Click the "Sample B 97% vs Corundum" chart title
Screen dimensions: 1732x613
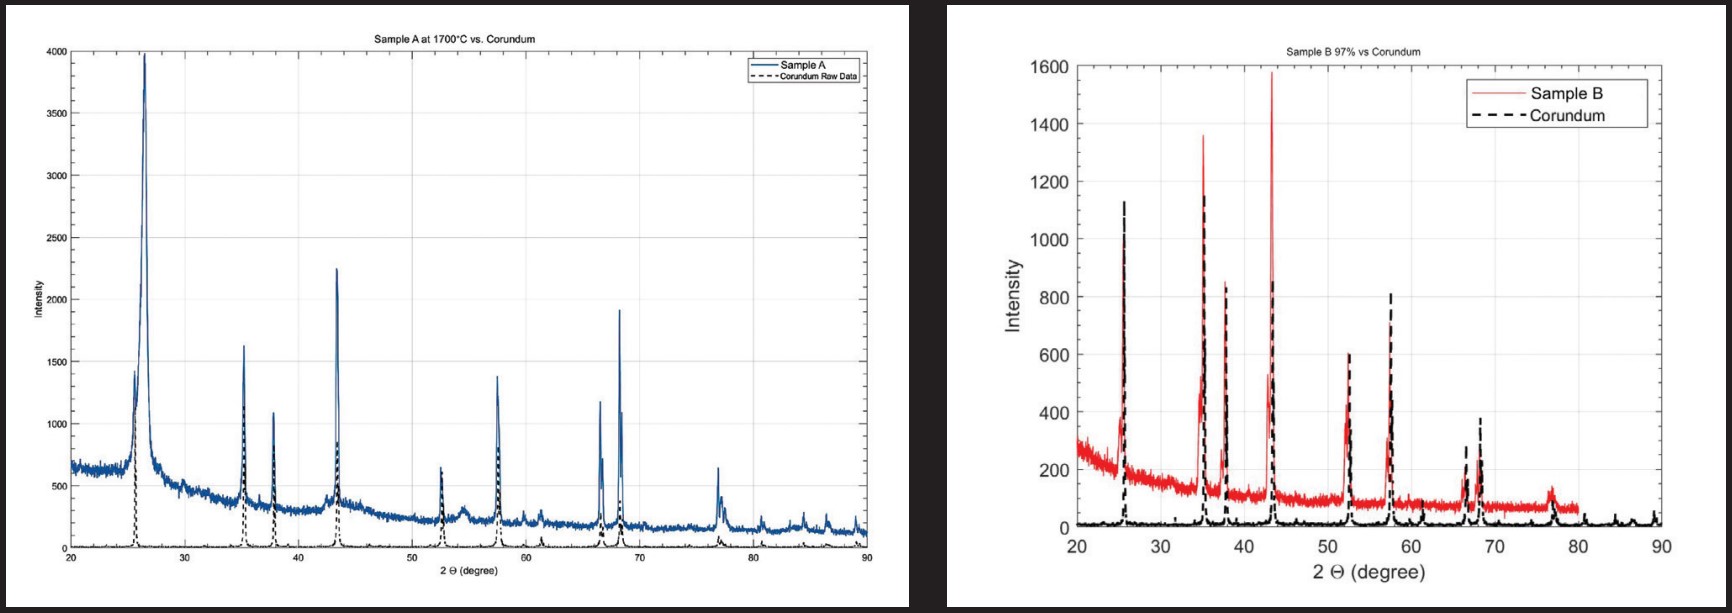tap(1353, 52)
